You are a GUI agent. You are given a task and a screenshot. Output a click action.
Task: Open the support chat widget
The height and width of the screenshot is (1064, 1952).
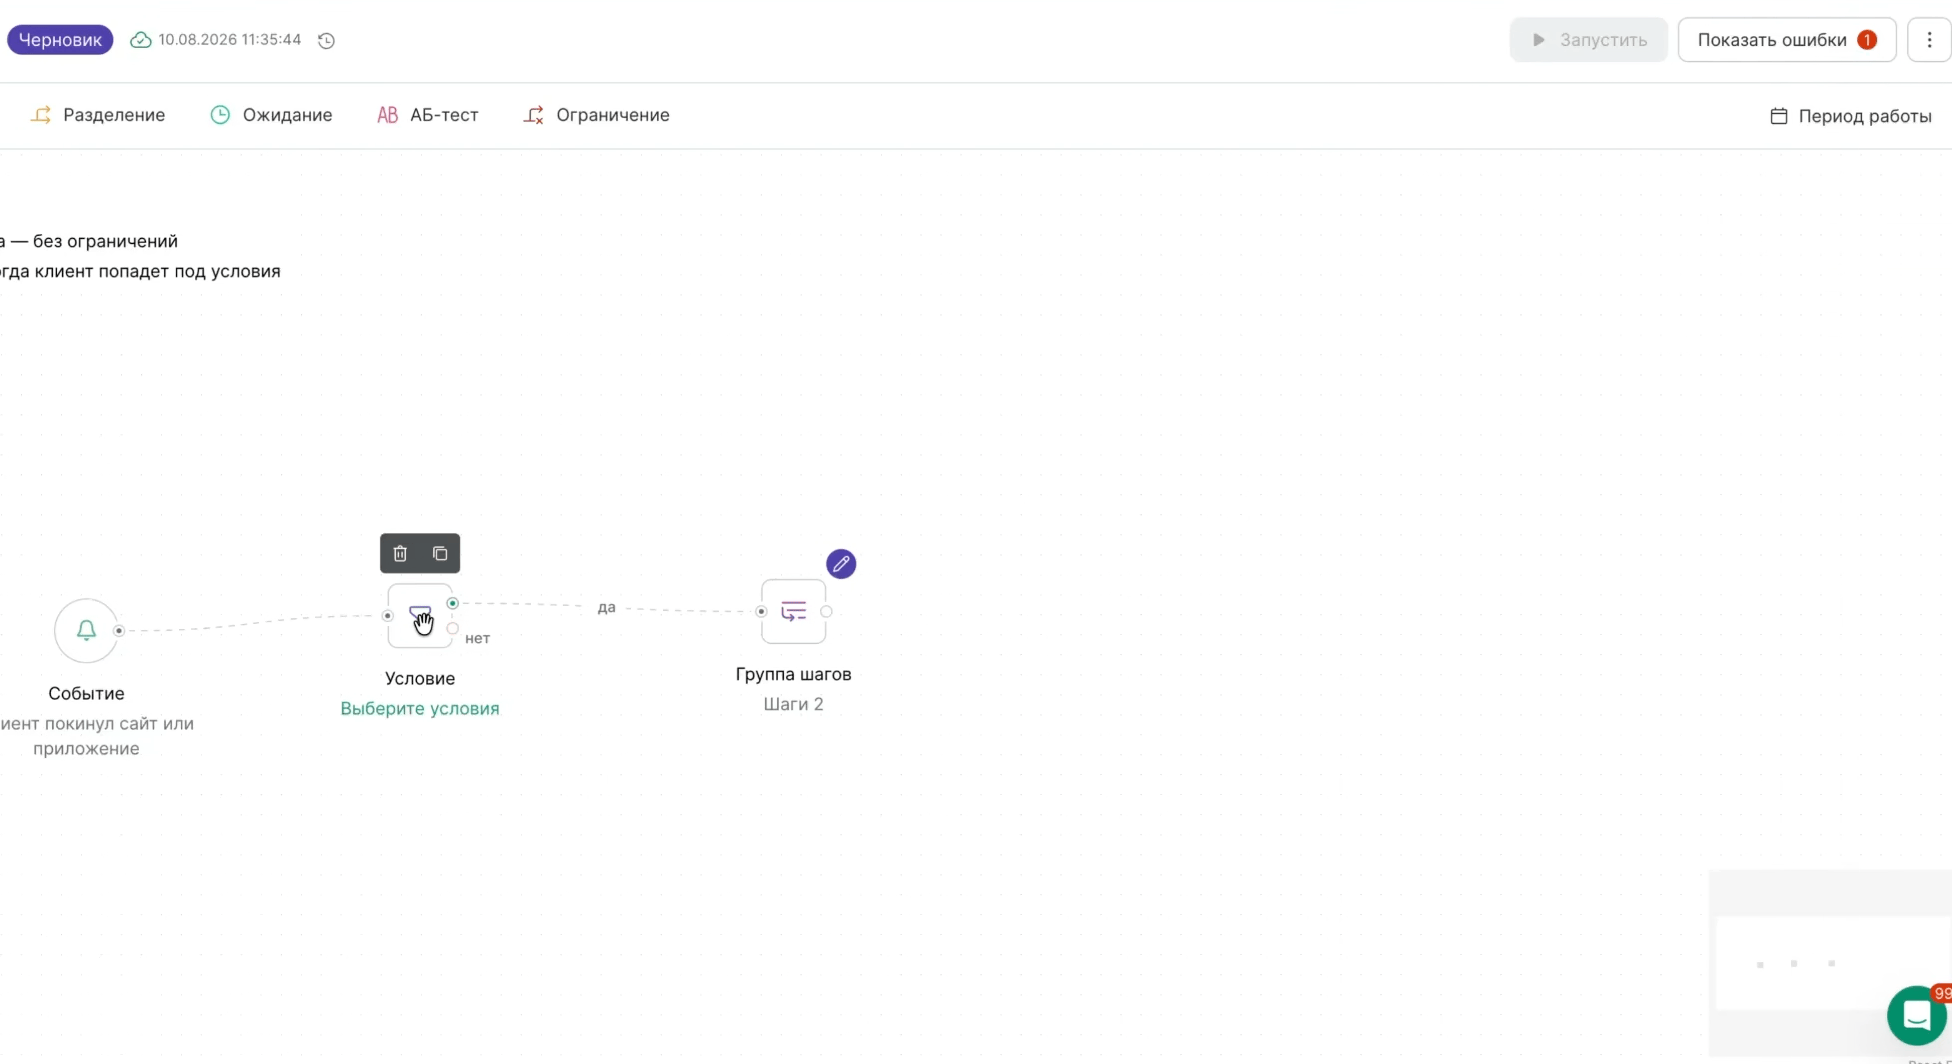coord(1917,1015)
